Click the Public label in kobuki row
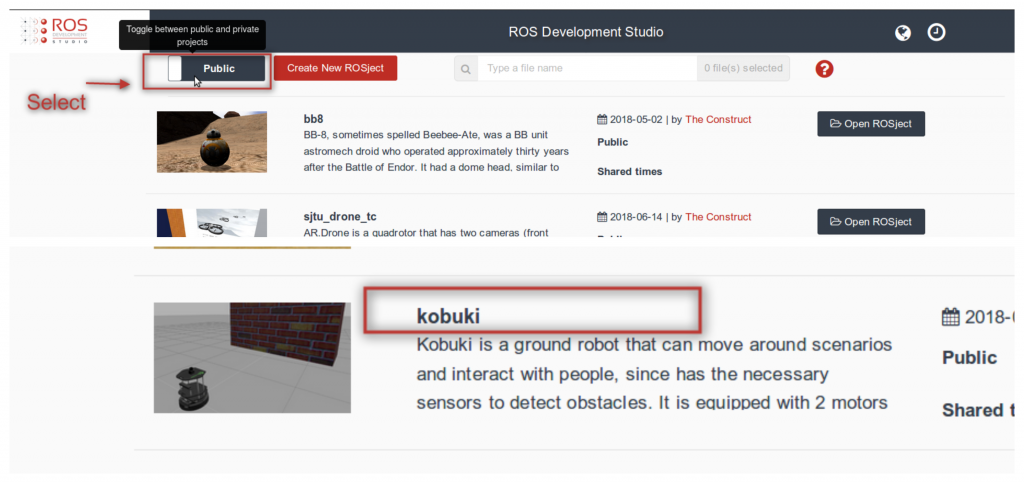This screenshot has height=483, width=1024. 969,358
